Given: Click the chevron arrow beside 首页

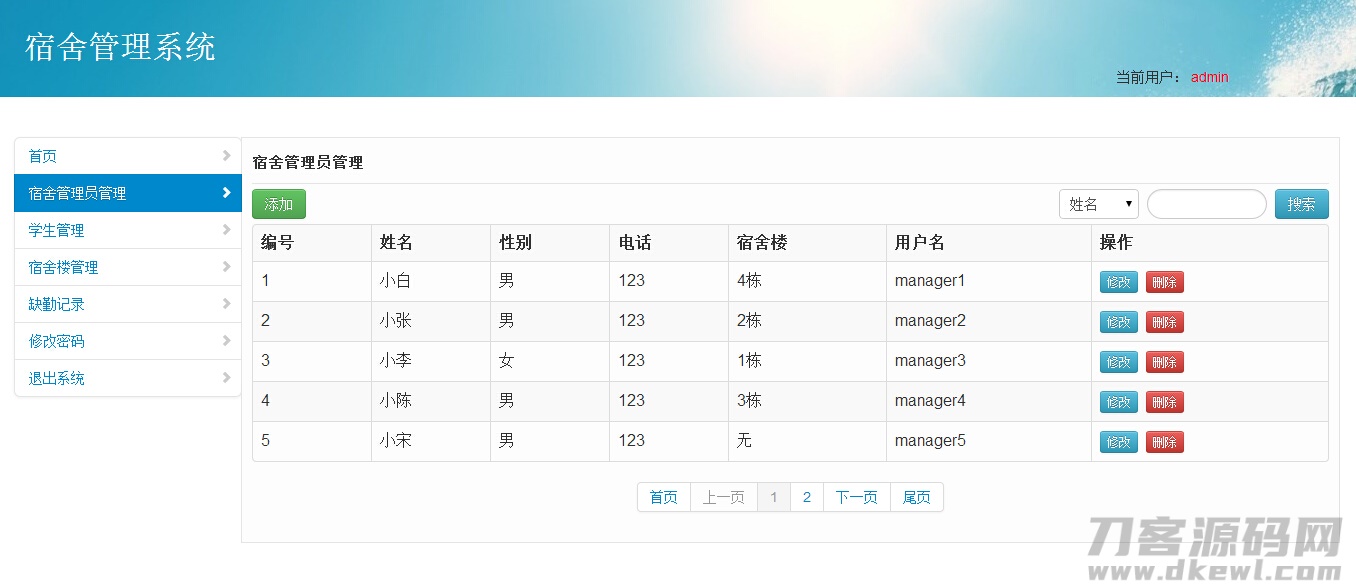Looking at the screenshot, I should point(227,156).
